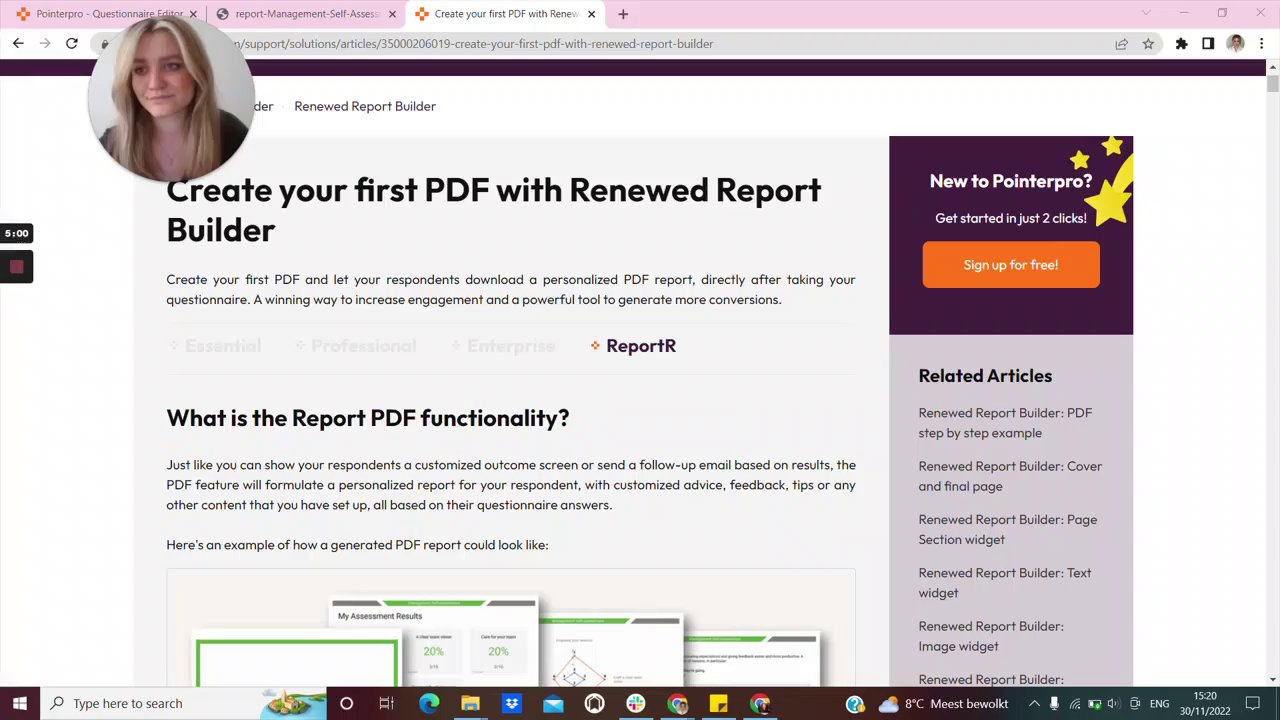Screen dimensions: 1280x720
Task: Open the clock showing 15:20
Action: (x=1205, y=703)
